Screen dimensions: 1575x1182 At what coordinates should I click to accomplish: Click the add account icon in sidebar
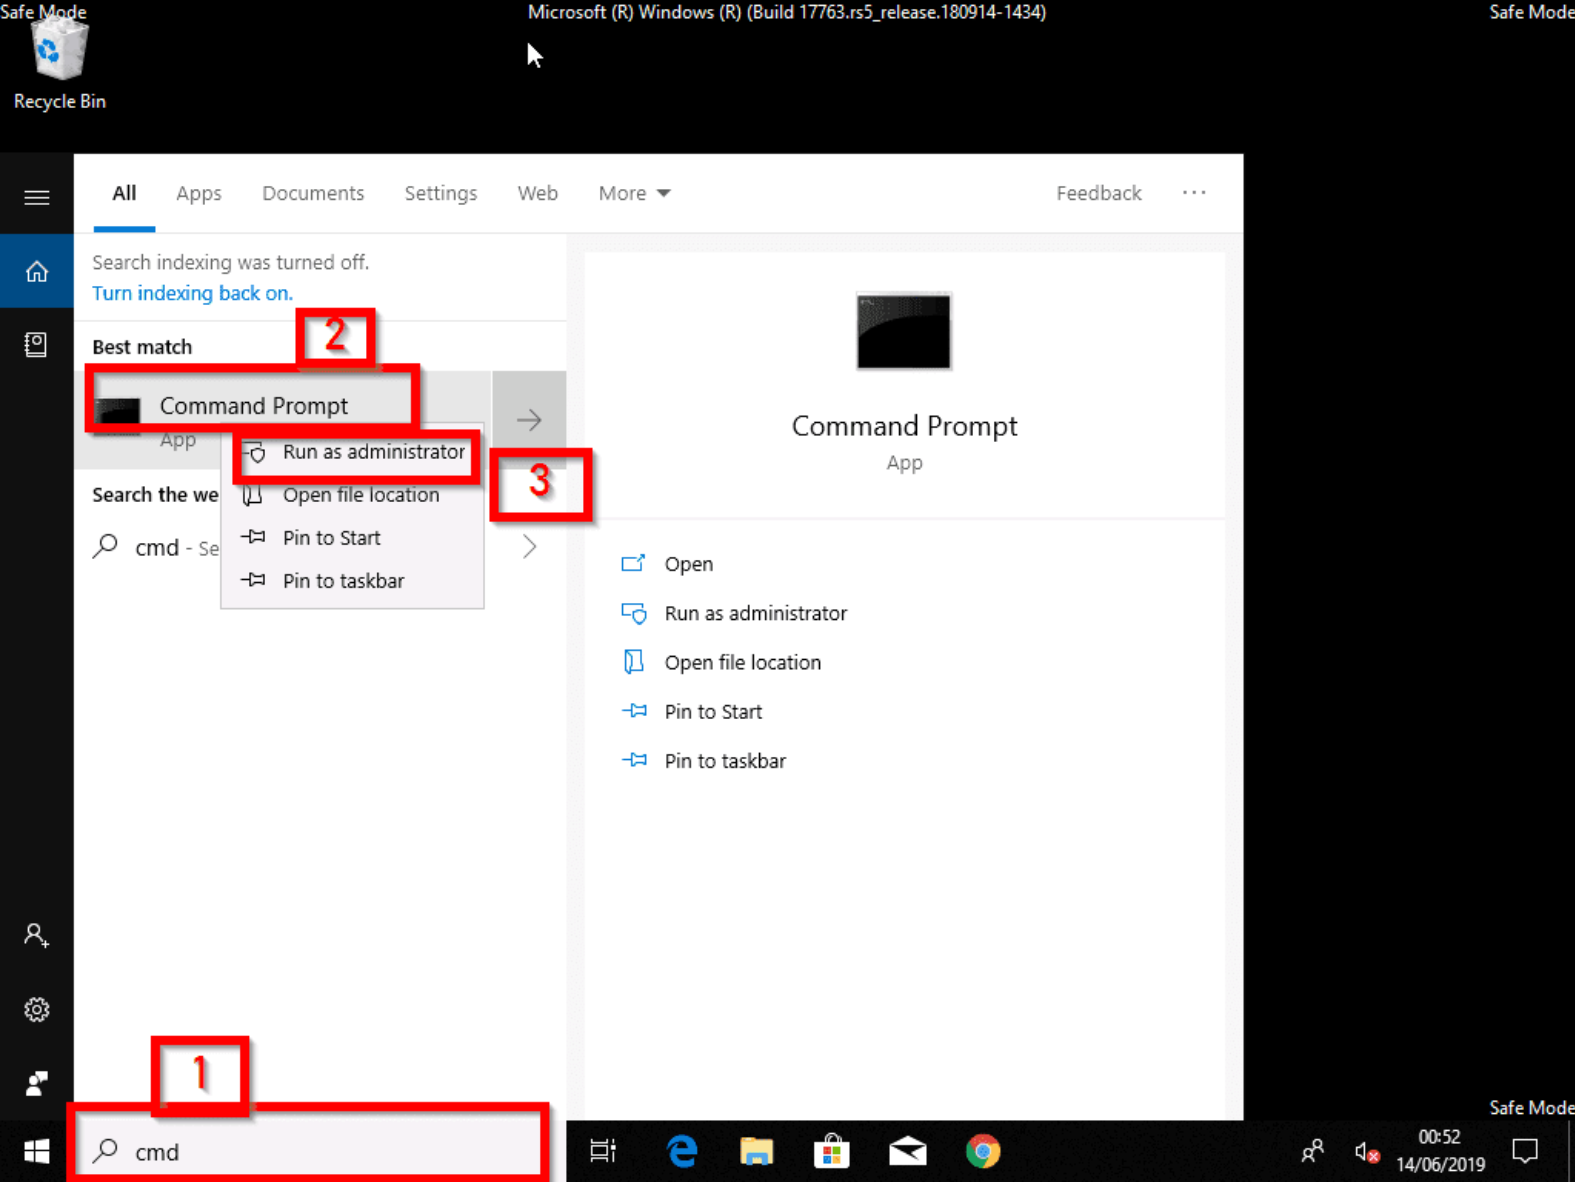[36, 935]
